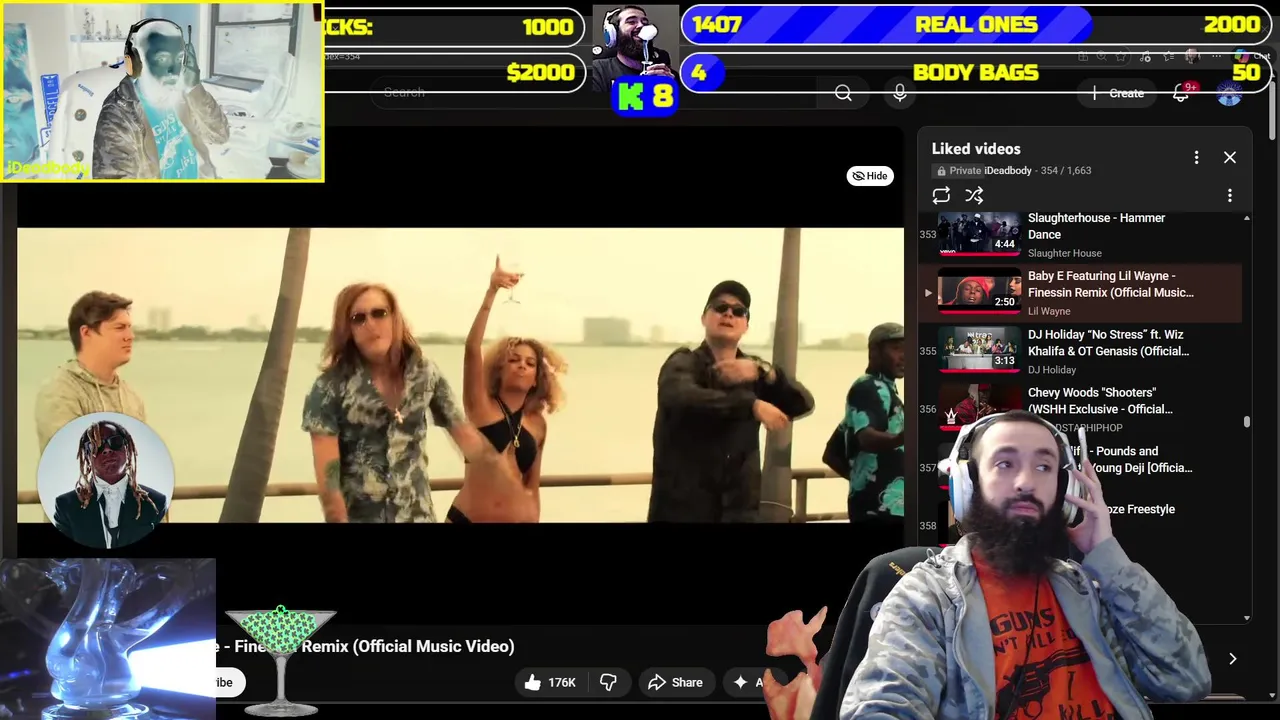Click the BODY BAGS progress bar
The image size is (1280, 720).
(975, 72)
